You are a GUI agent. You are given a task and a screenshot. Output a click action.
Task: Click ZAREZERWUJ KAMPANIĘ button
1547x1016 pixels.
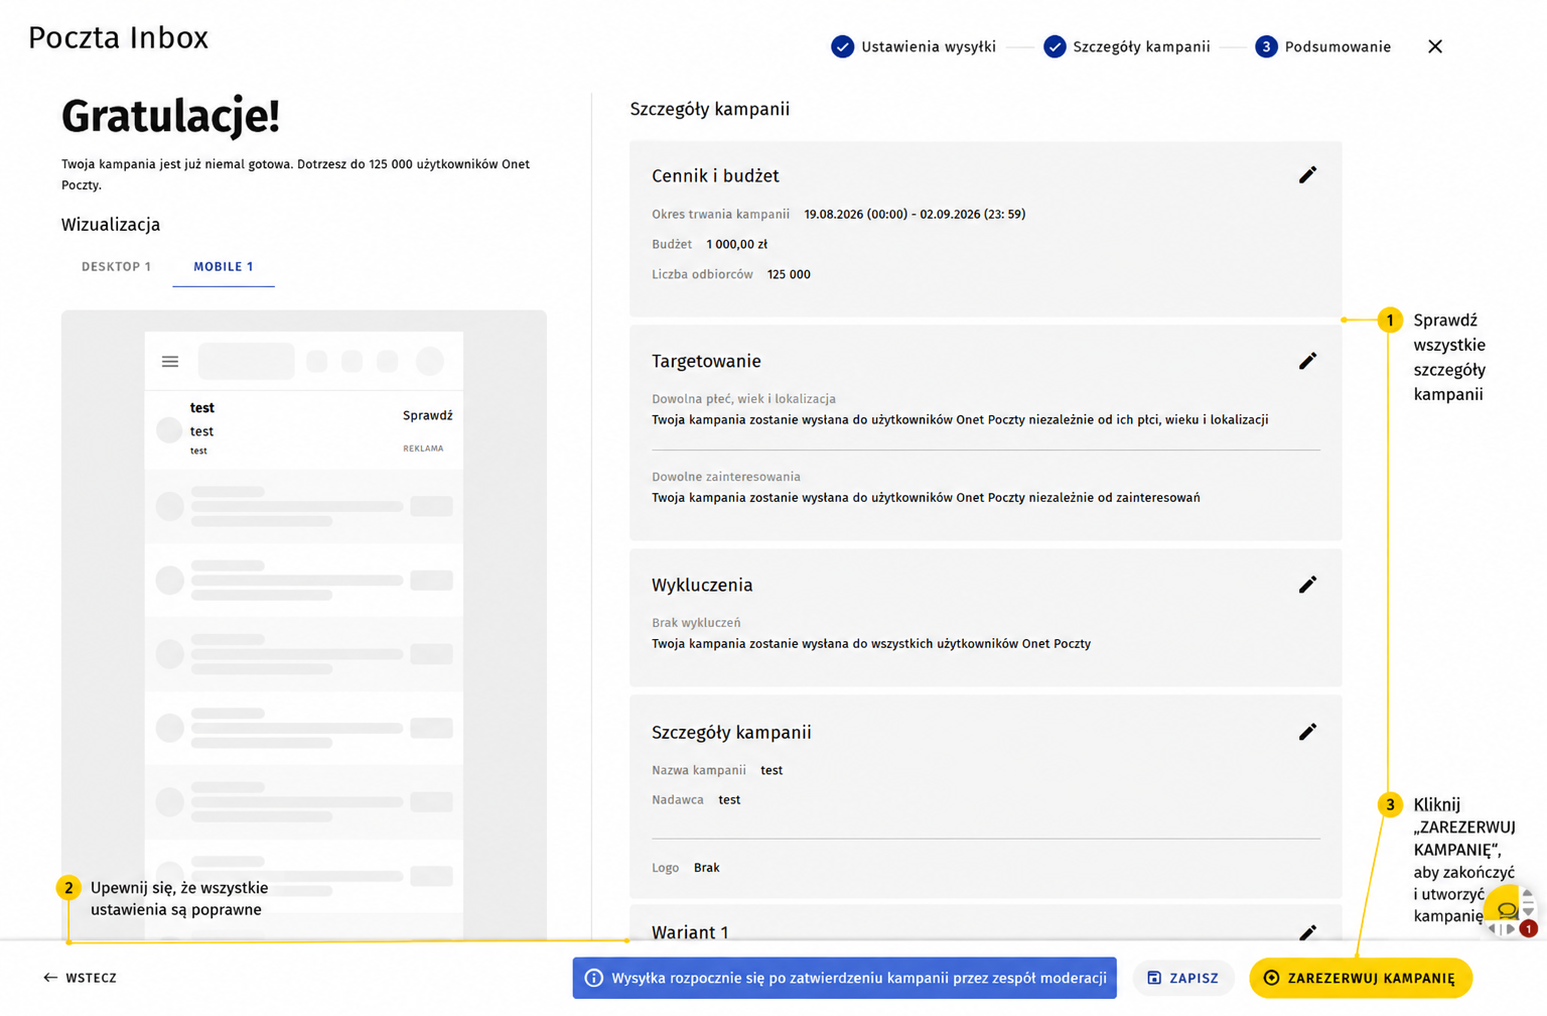[x=1360, y=978]
